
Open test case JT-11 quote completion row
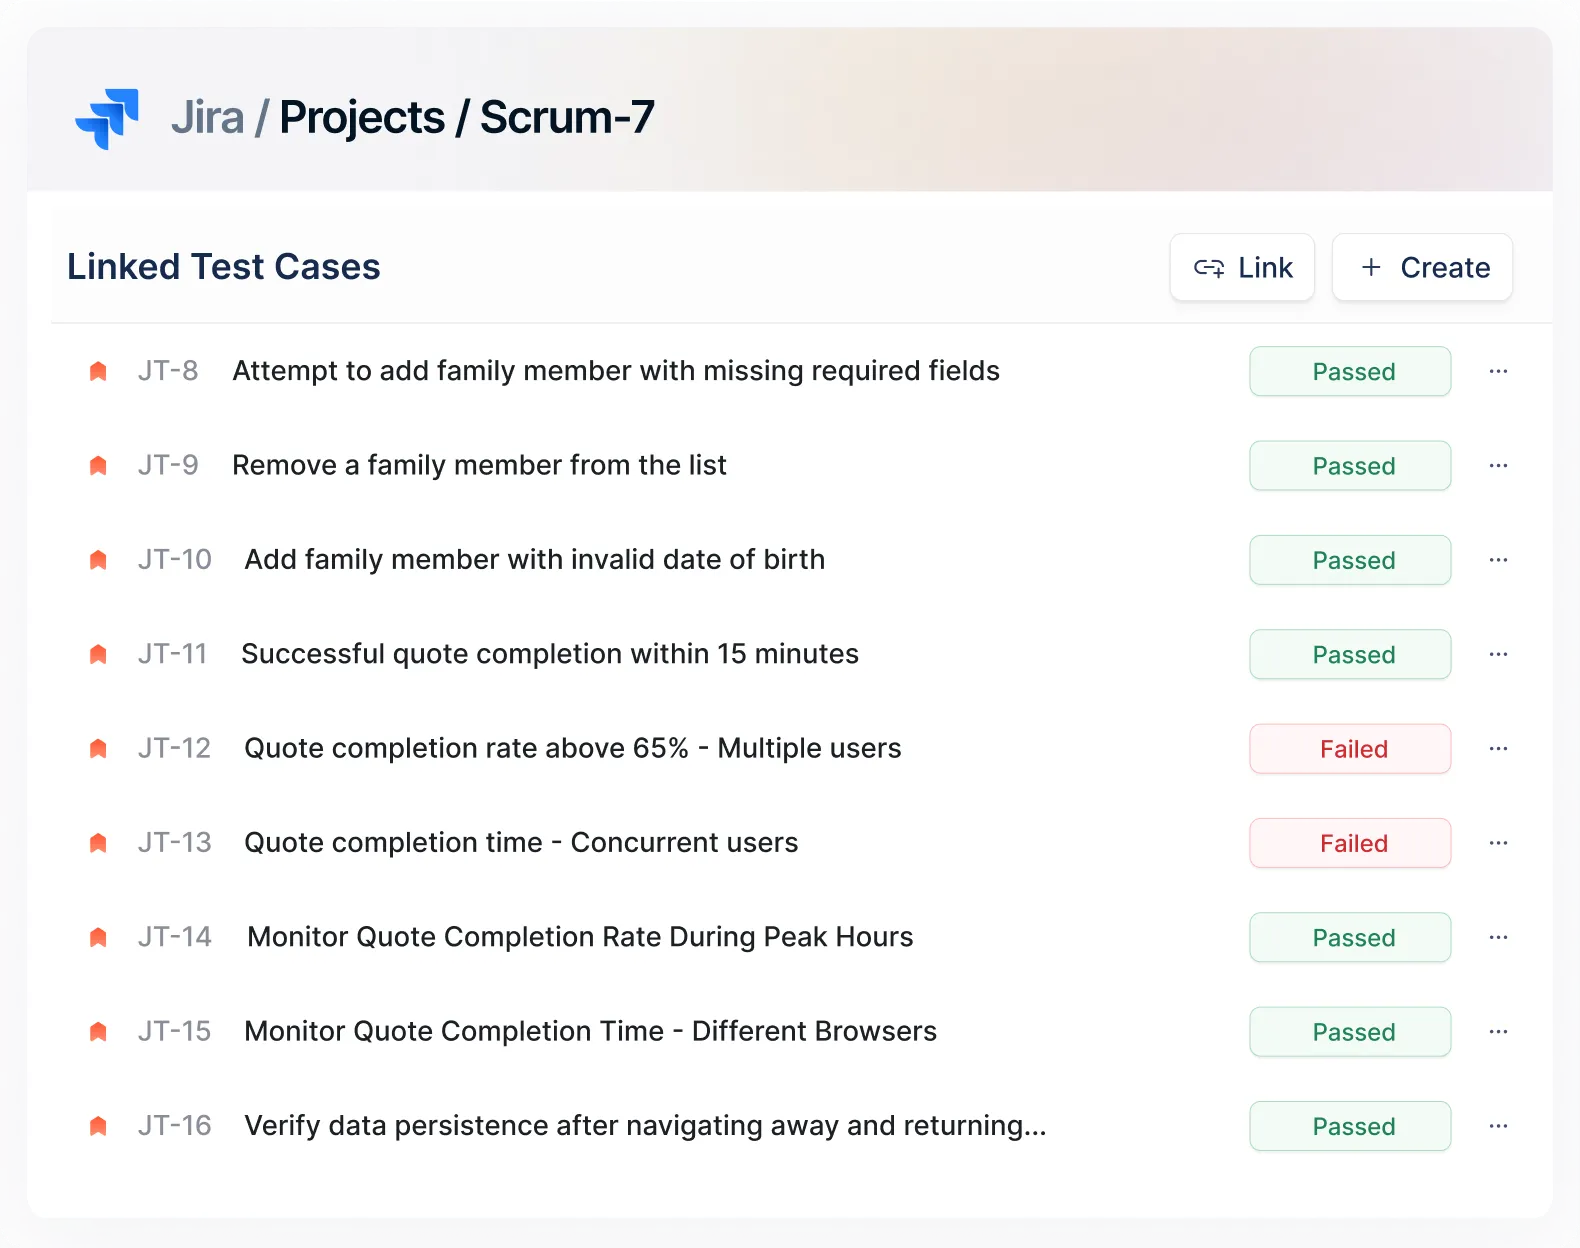click(x=548, y=653)
